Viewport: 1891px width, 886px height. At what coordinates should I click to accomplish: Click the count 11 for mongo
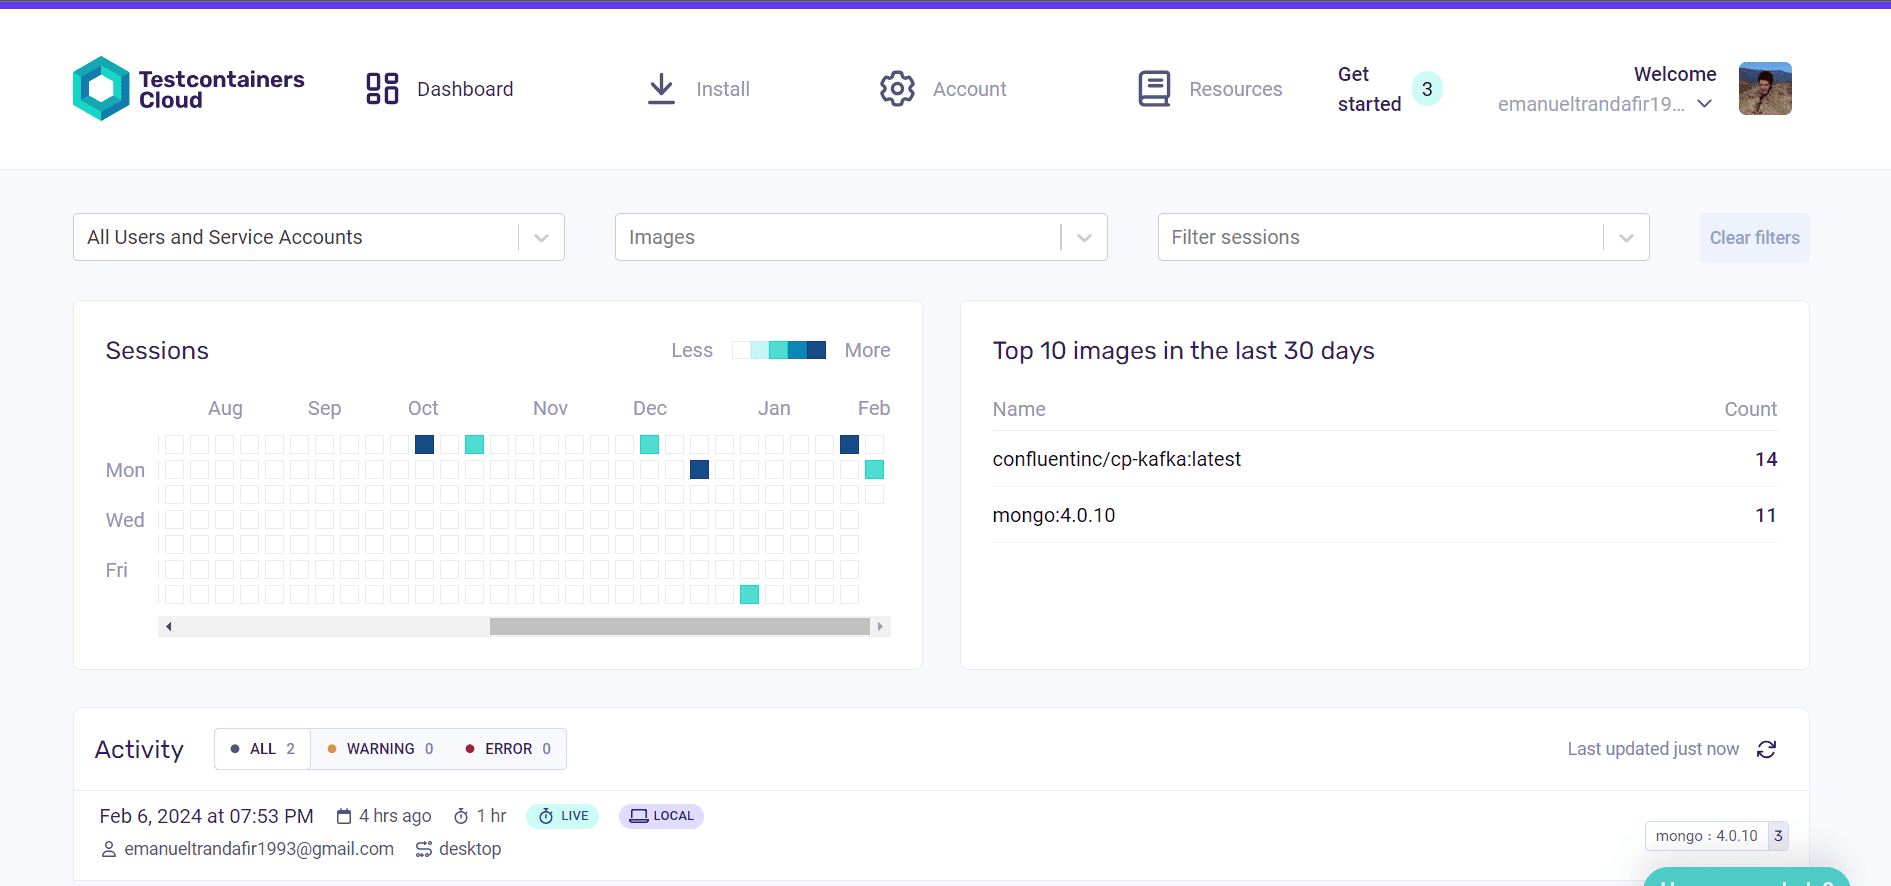pos(1766,515)
